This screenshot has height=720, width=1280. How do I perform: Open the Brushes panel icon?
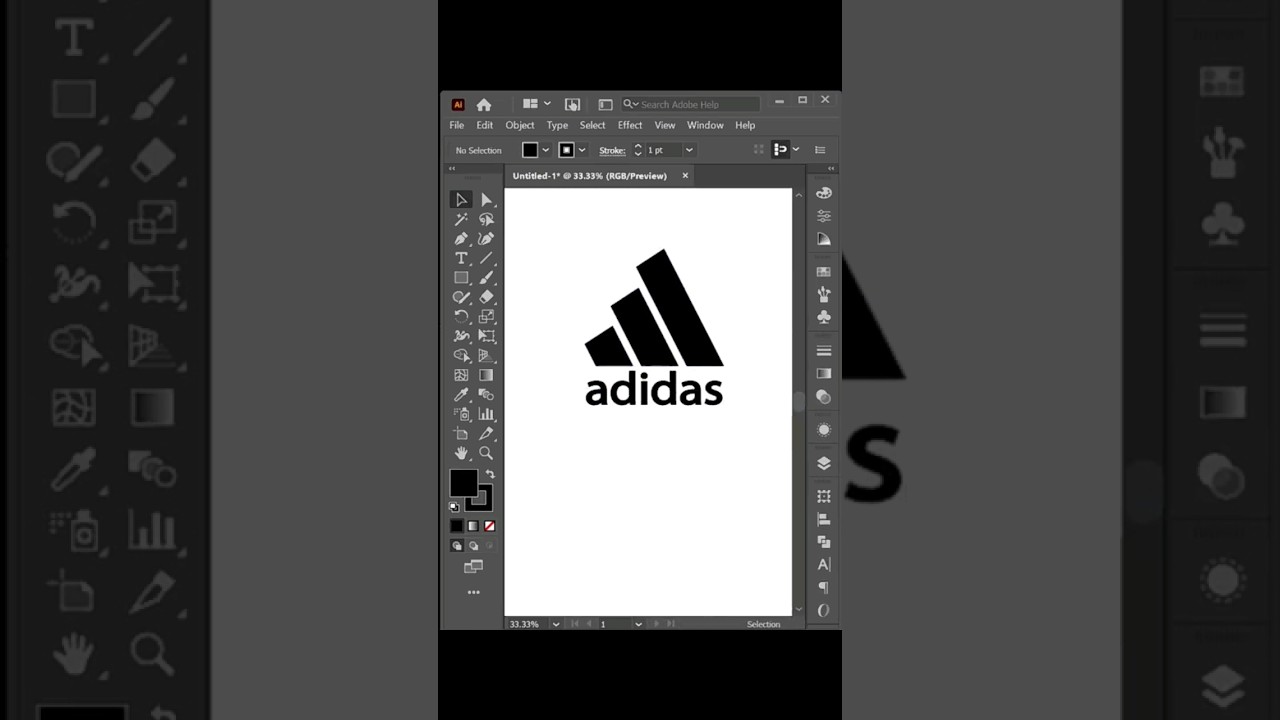click(824, 294)
